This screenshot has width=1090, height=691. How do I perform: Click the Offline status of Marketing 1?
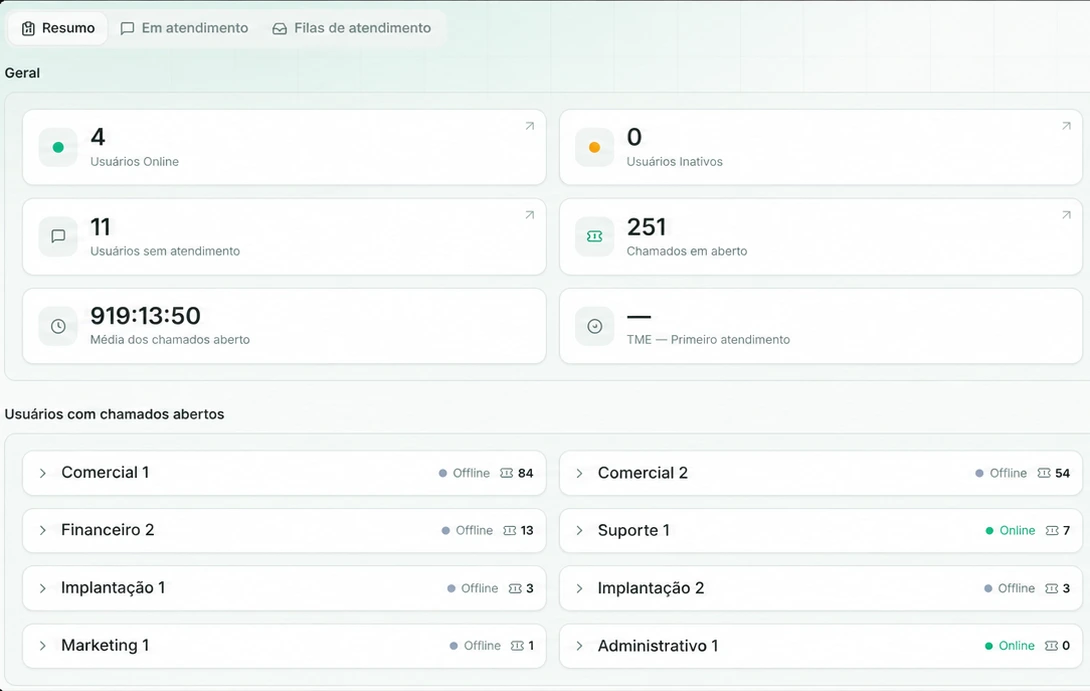pos(475,646)
